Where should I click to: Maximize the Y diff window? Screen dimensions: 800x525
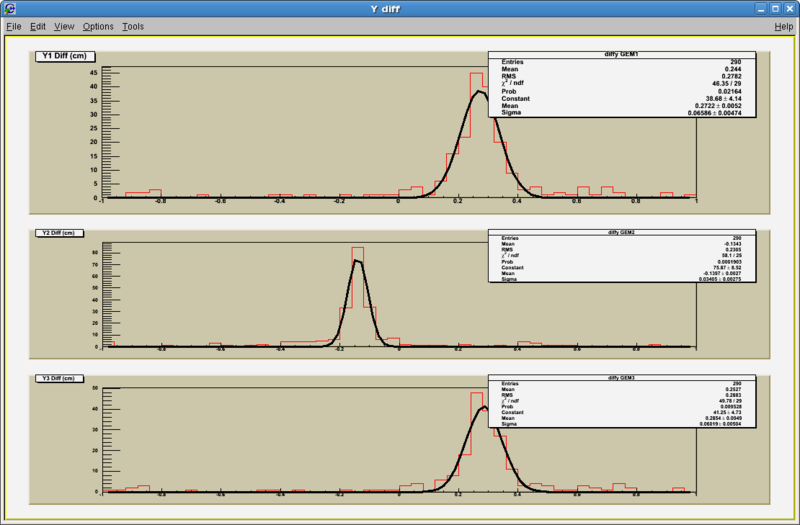(x=775, y=9)
